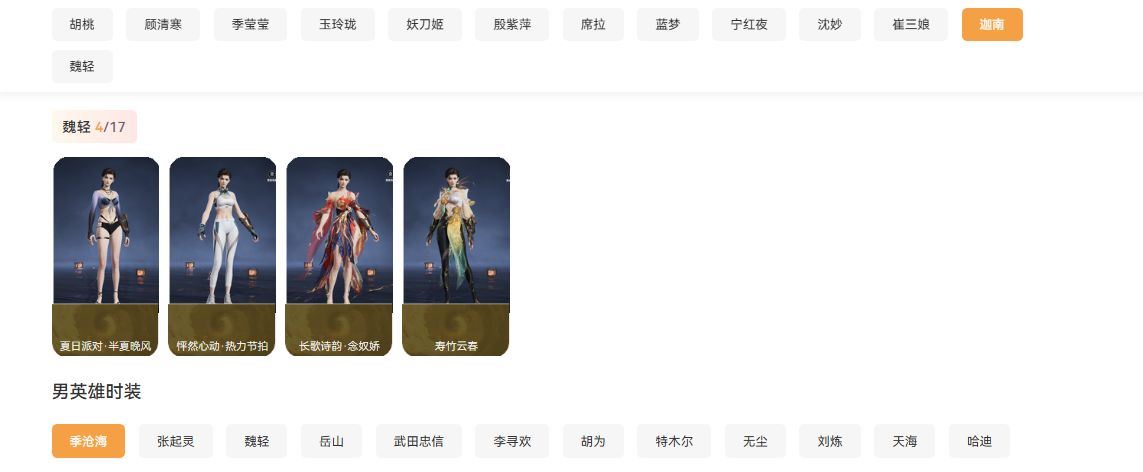Screen dimensions: 1143x472
Task: View the 长歌诗韵·念奴娇 skin card
Action: [339, 256]
